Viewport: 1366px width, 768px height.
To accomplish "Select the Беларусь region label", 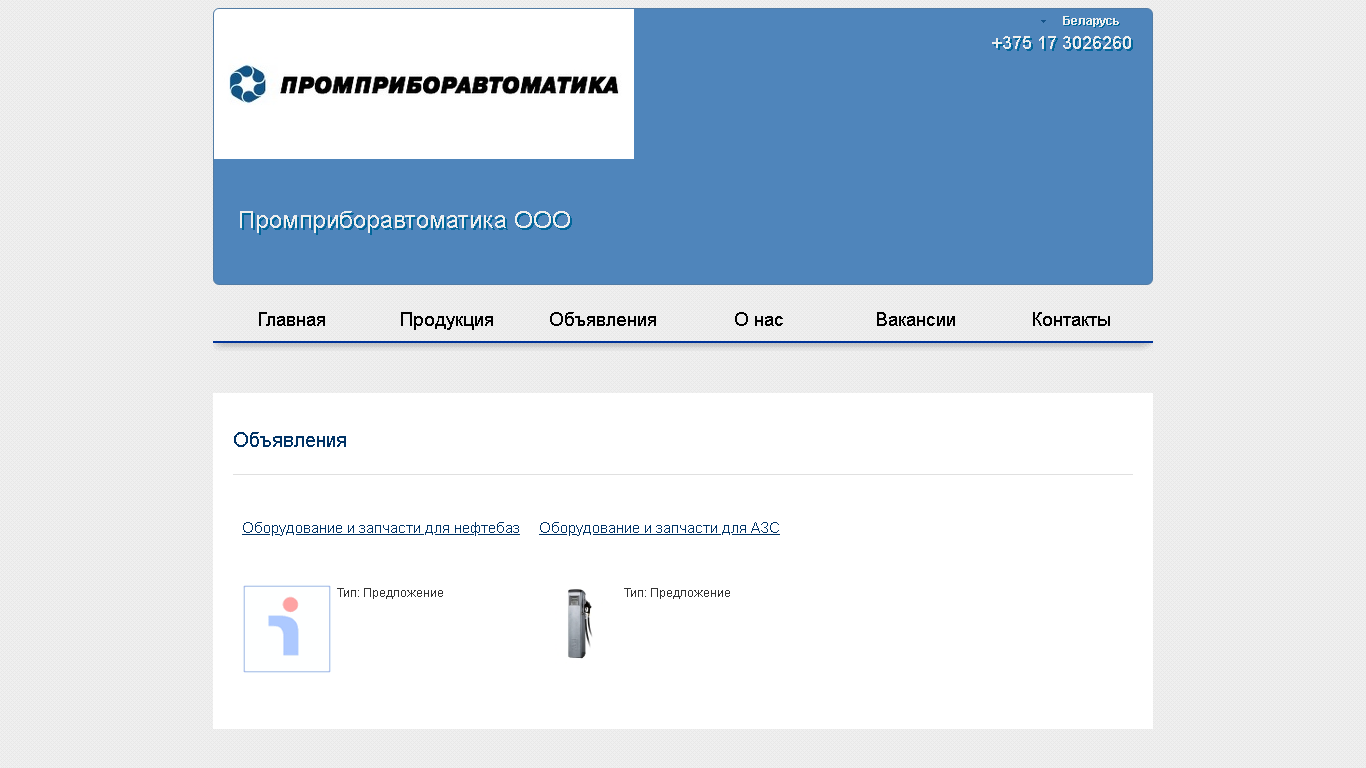I will coord(1090,21).
